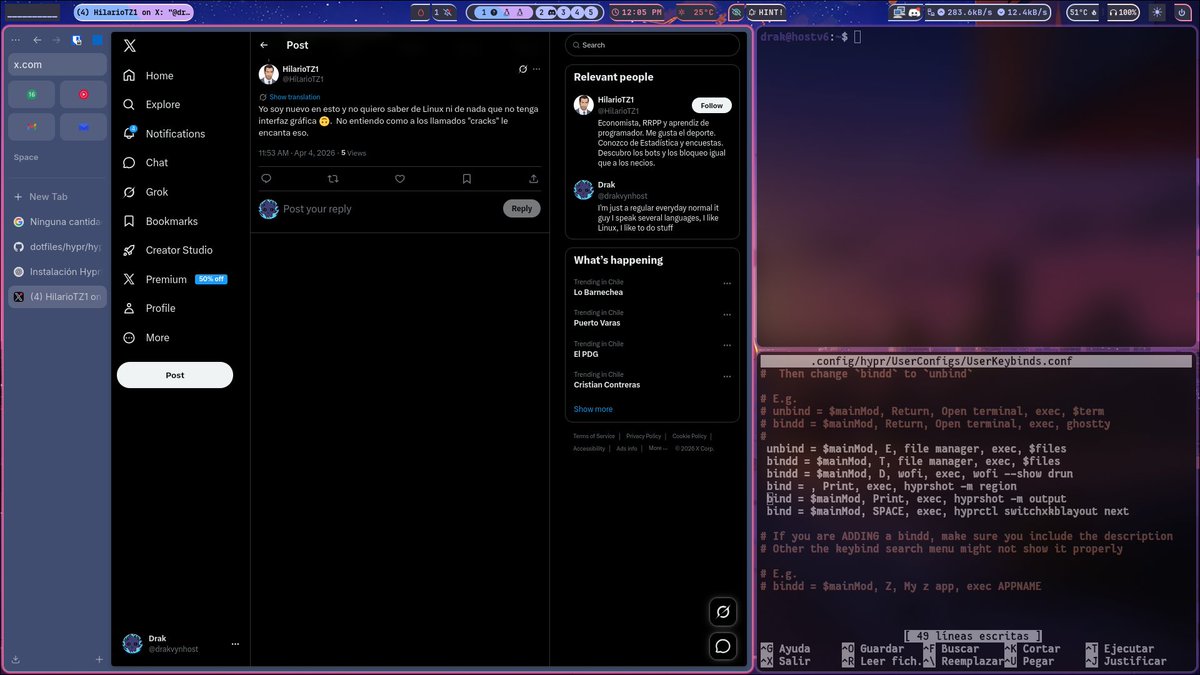Click the white Post button
Image resolution: width=1200 pixels, height=675 pixels.
[175, 375]
